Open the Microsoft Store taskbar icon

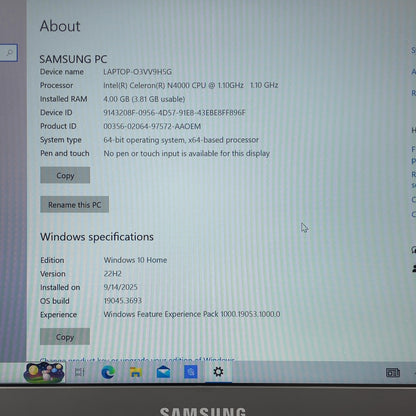191,372
